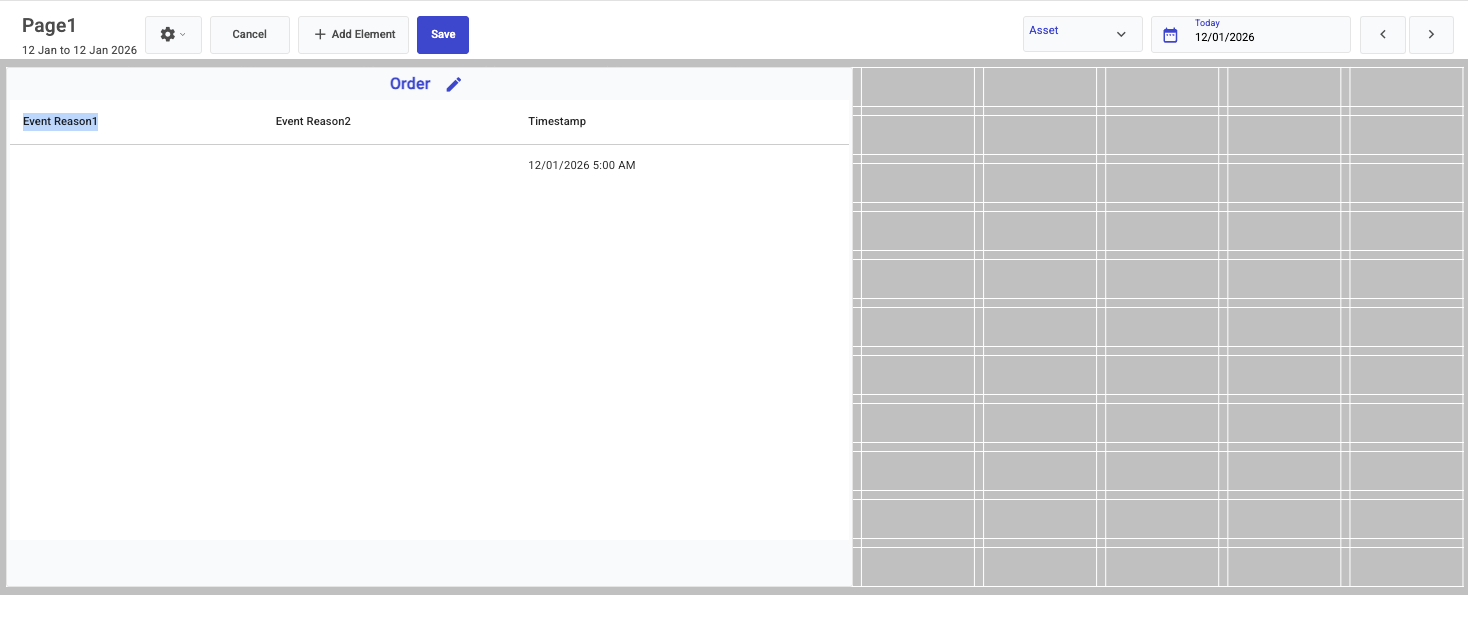1468x618 pixels.
Task: Open the gear settings menu
Action: (168, 34)
